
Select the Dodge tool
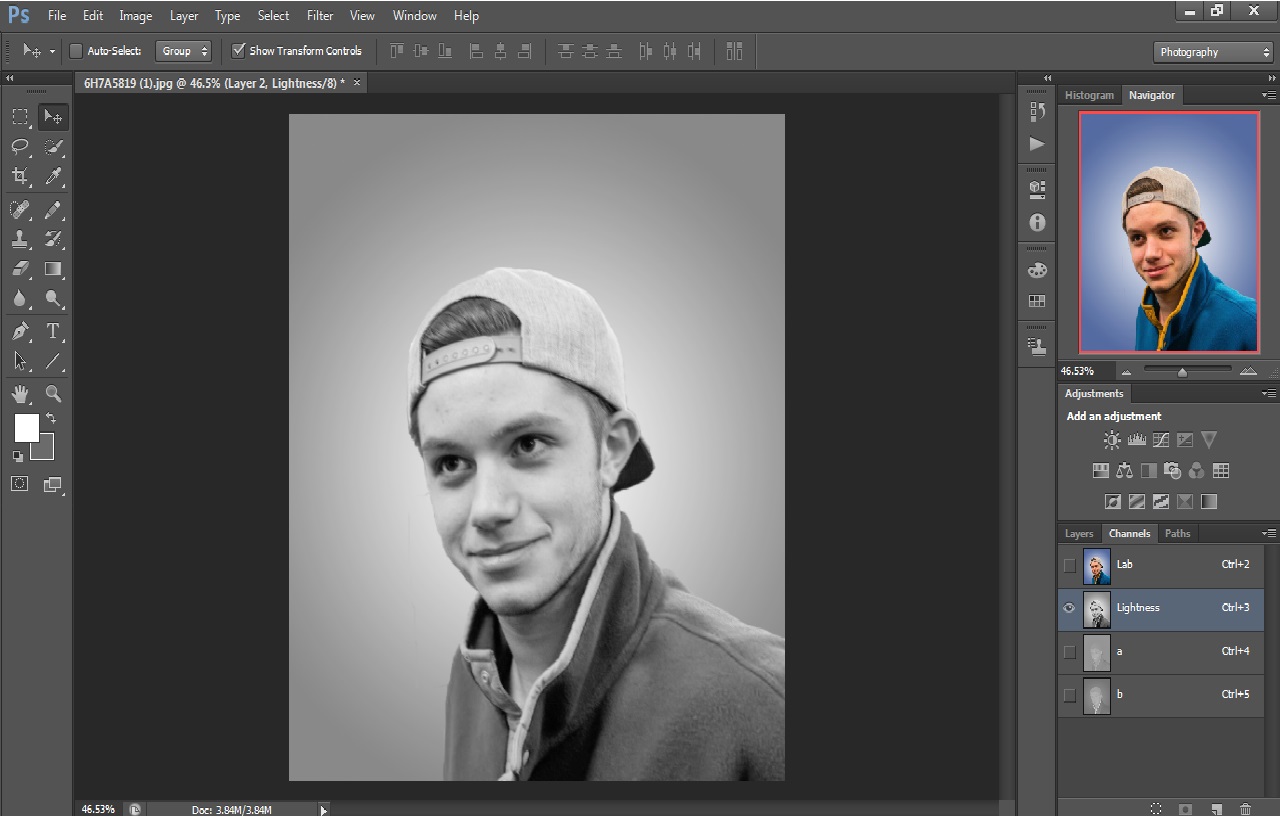(x=54, y=299)
